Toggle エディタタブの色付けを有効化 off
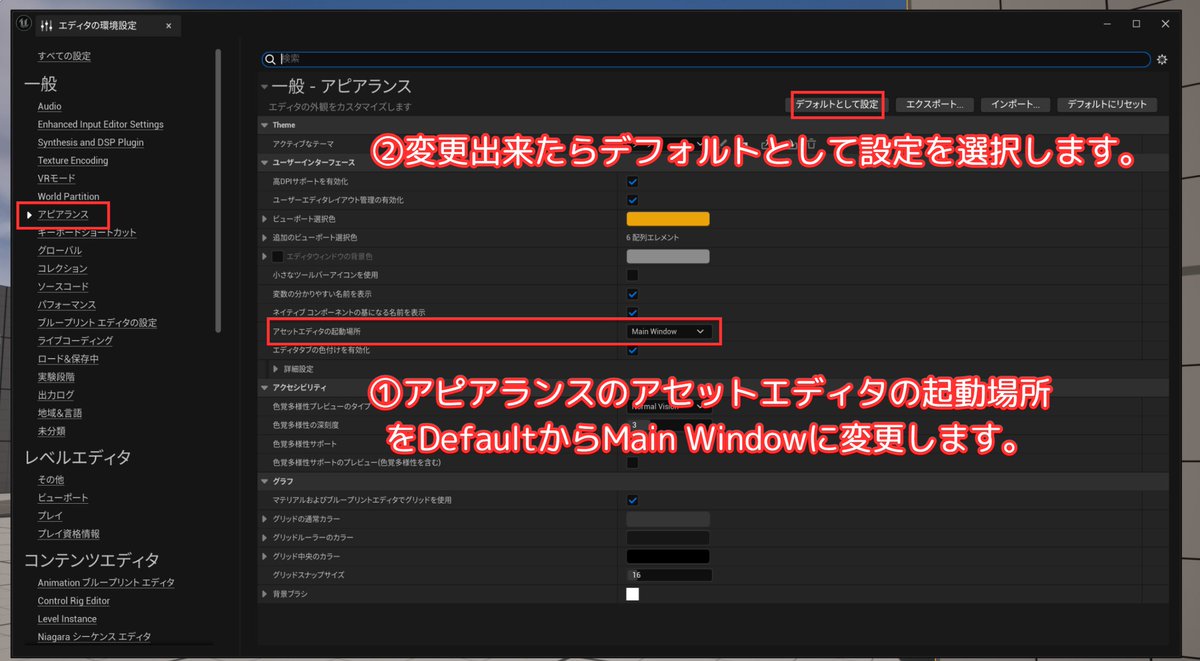The image size is (1200, 661). 633,350
